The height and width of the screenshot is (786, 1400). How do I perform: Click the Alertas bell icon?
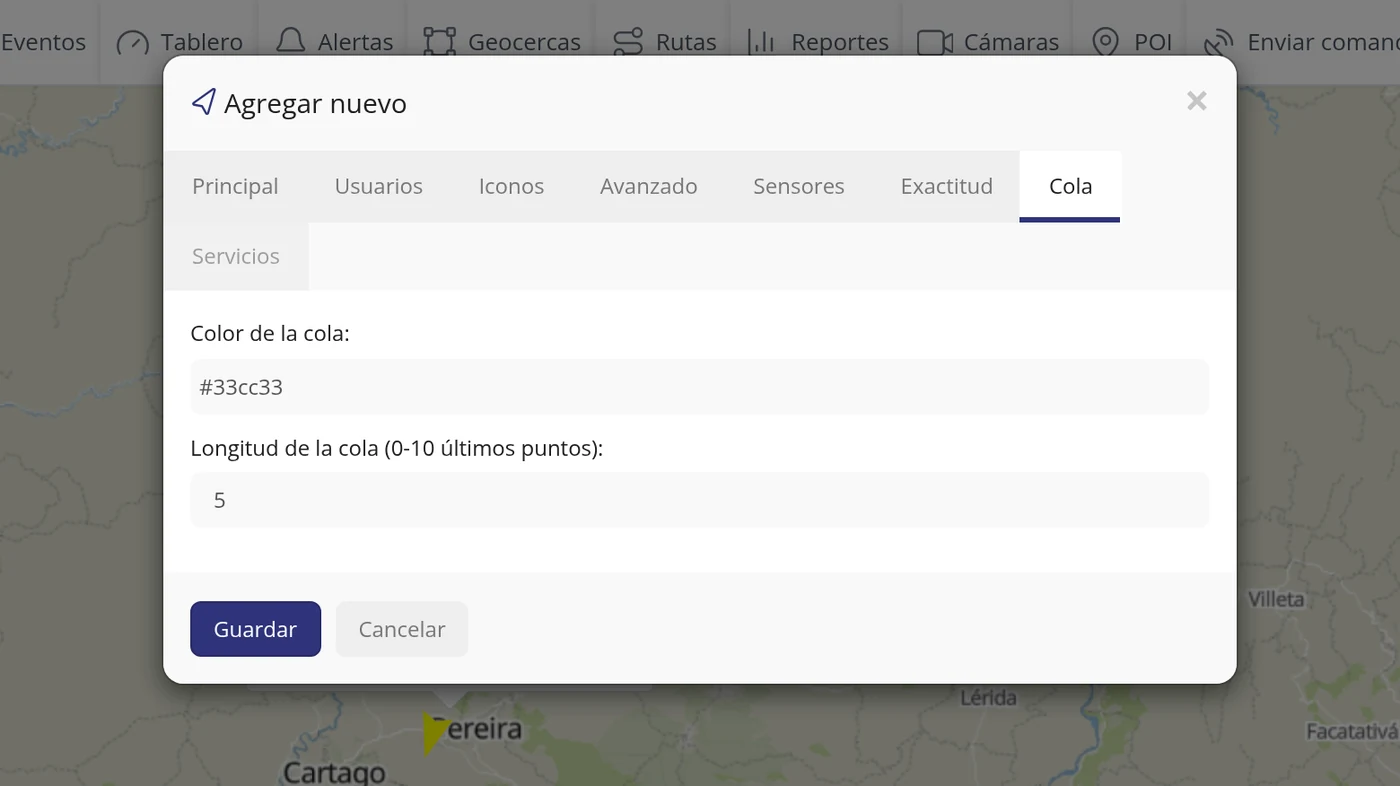point(290,42)
